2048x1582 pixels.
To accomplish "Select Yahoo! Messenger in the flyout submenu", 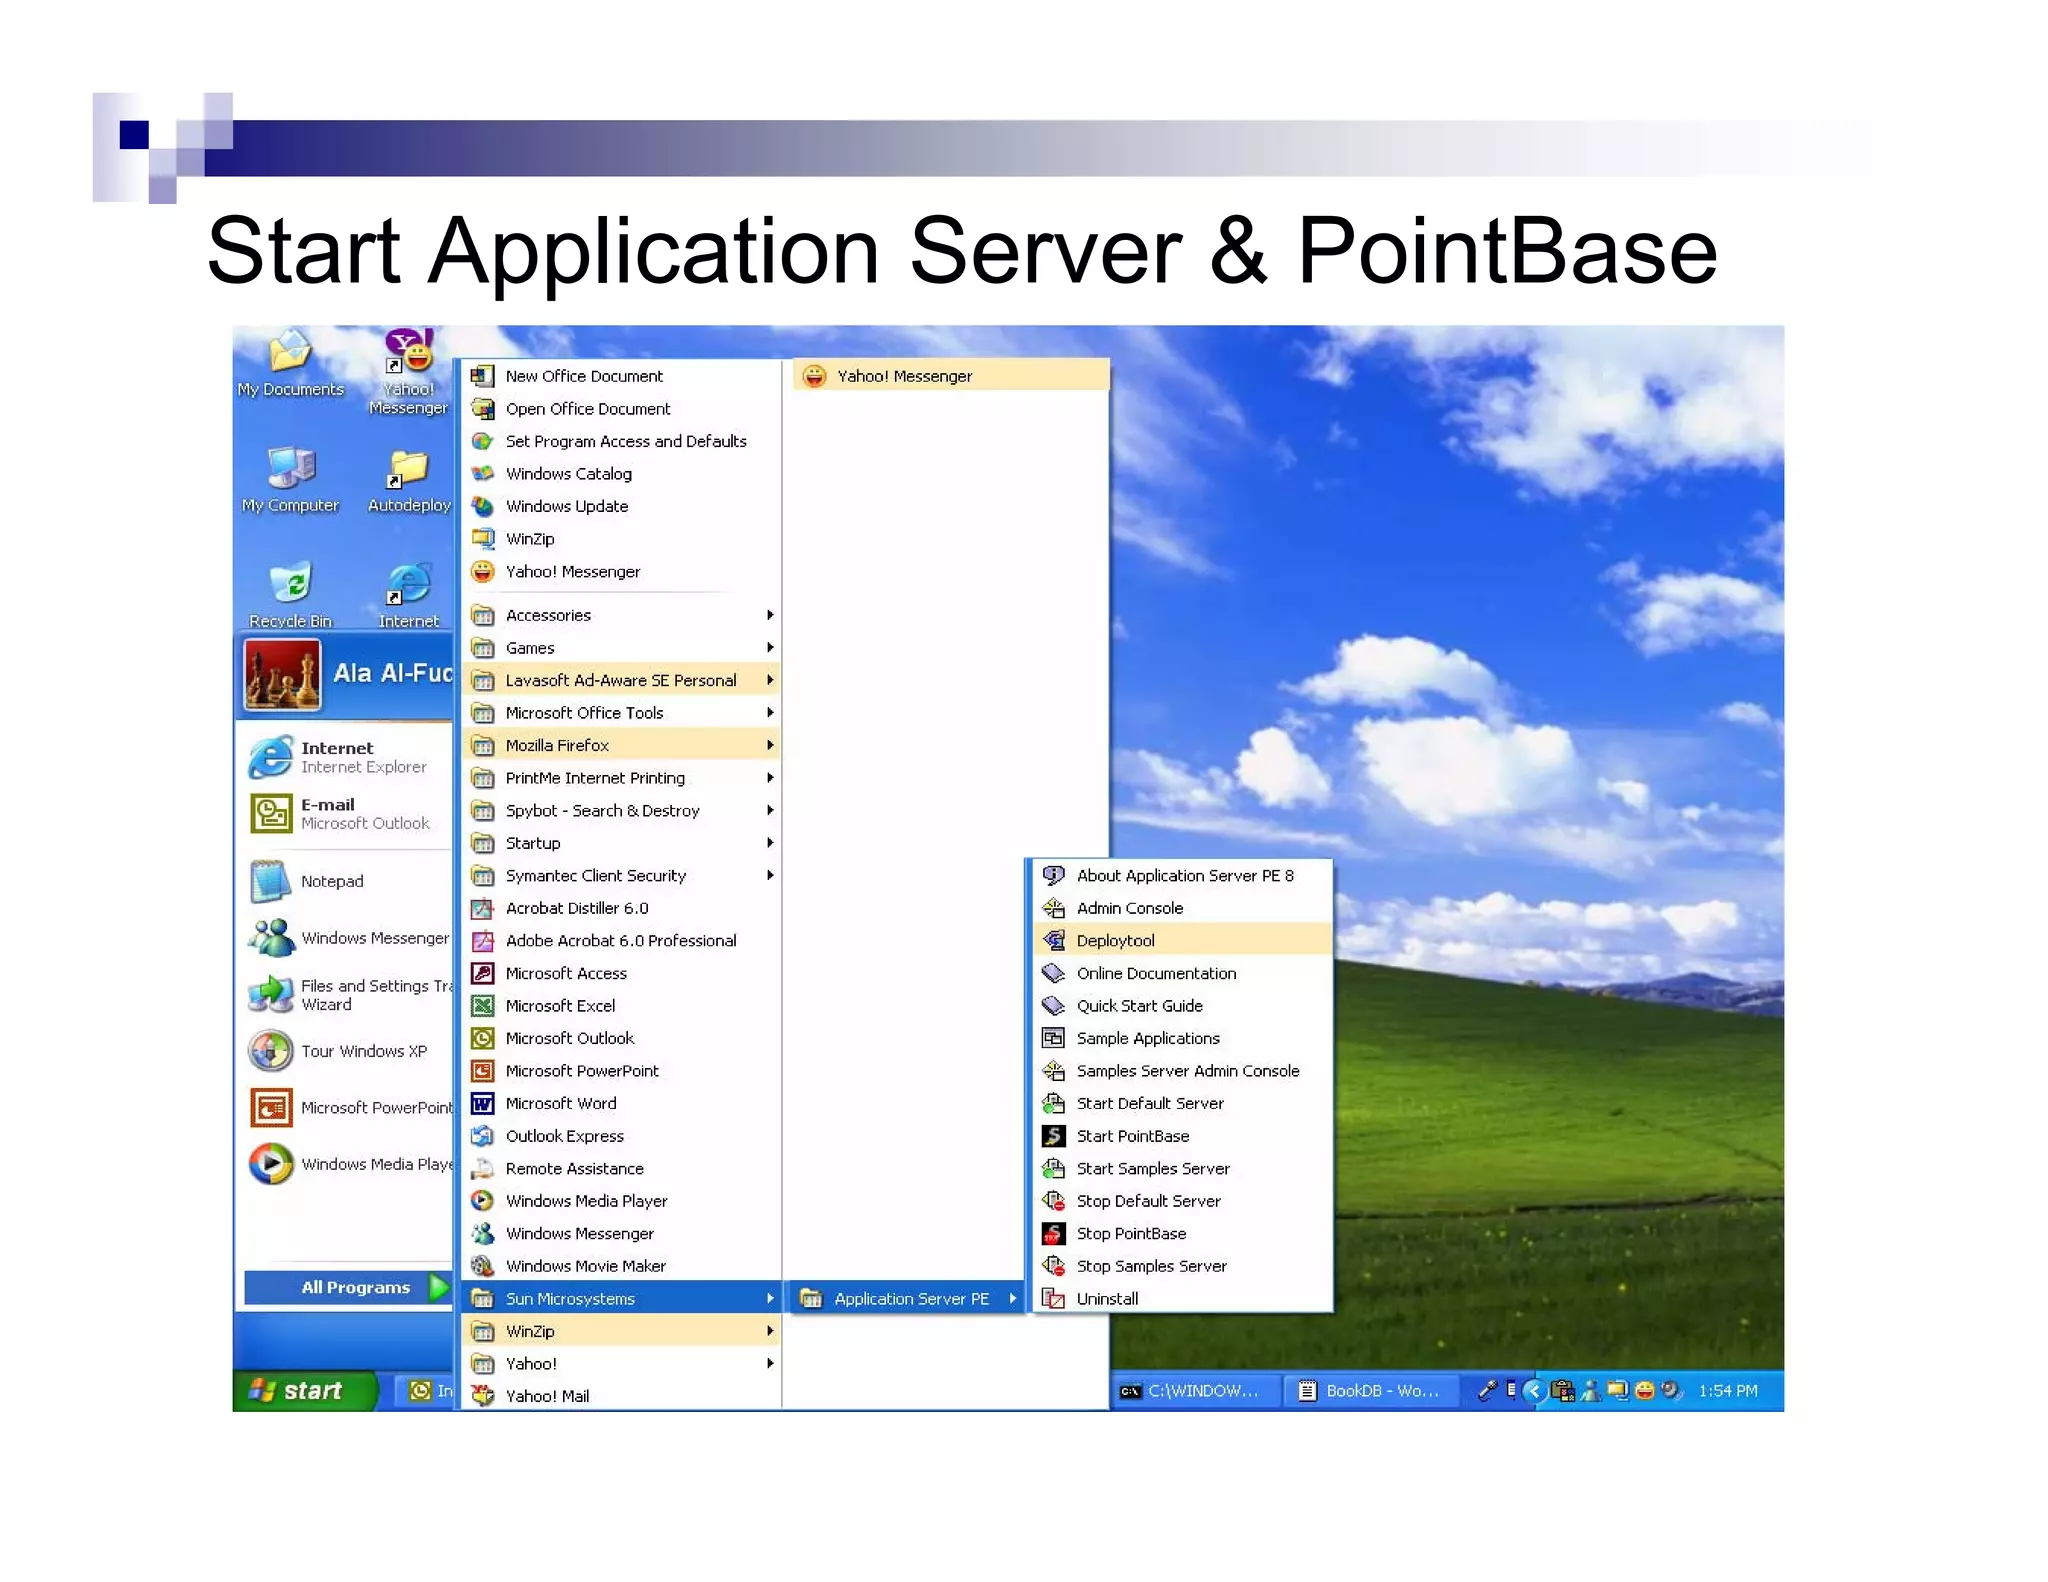I will pos(951,376).
